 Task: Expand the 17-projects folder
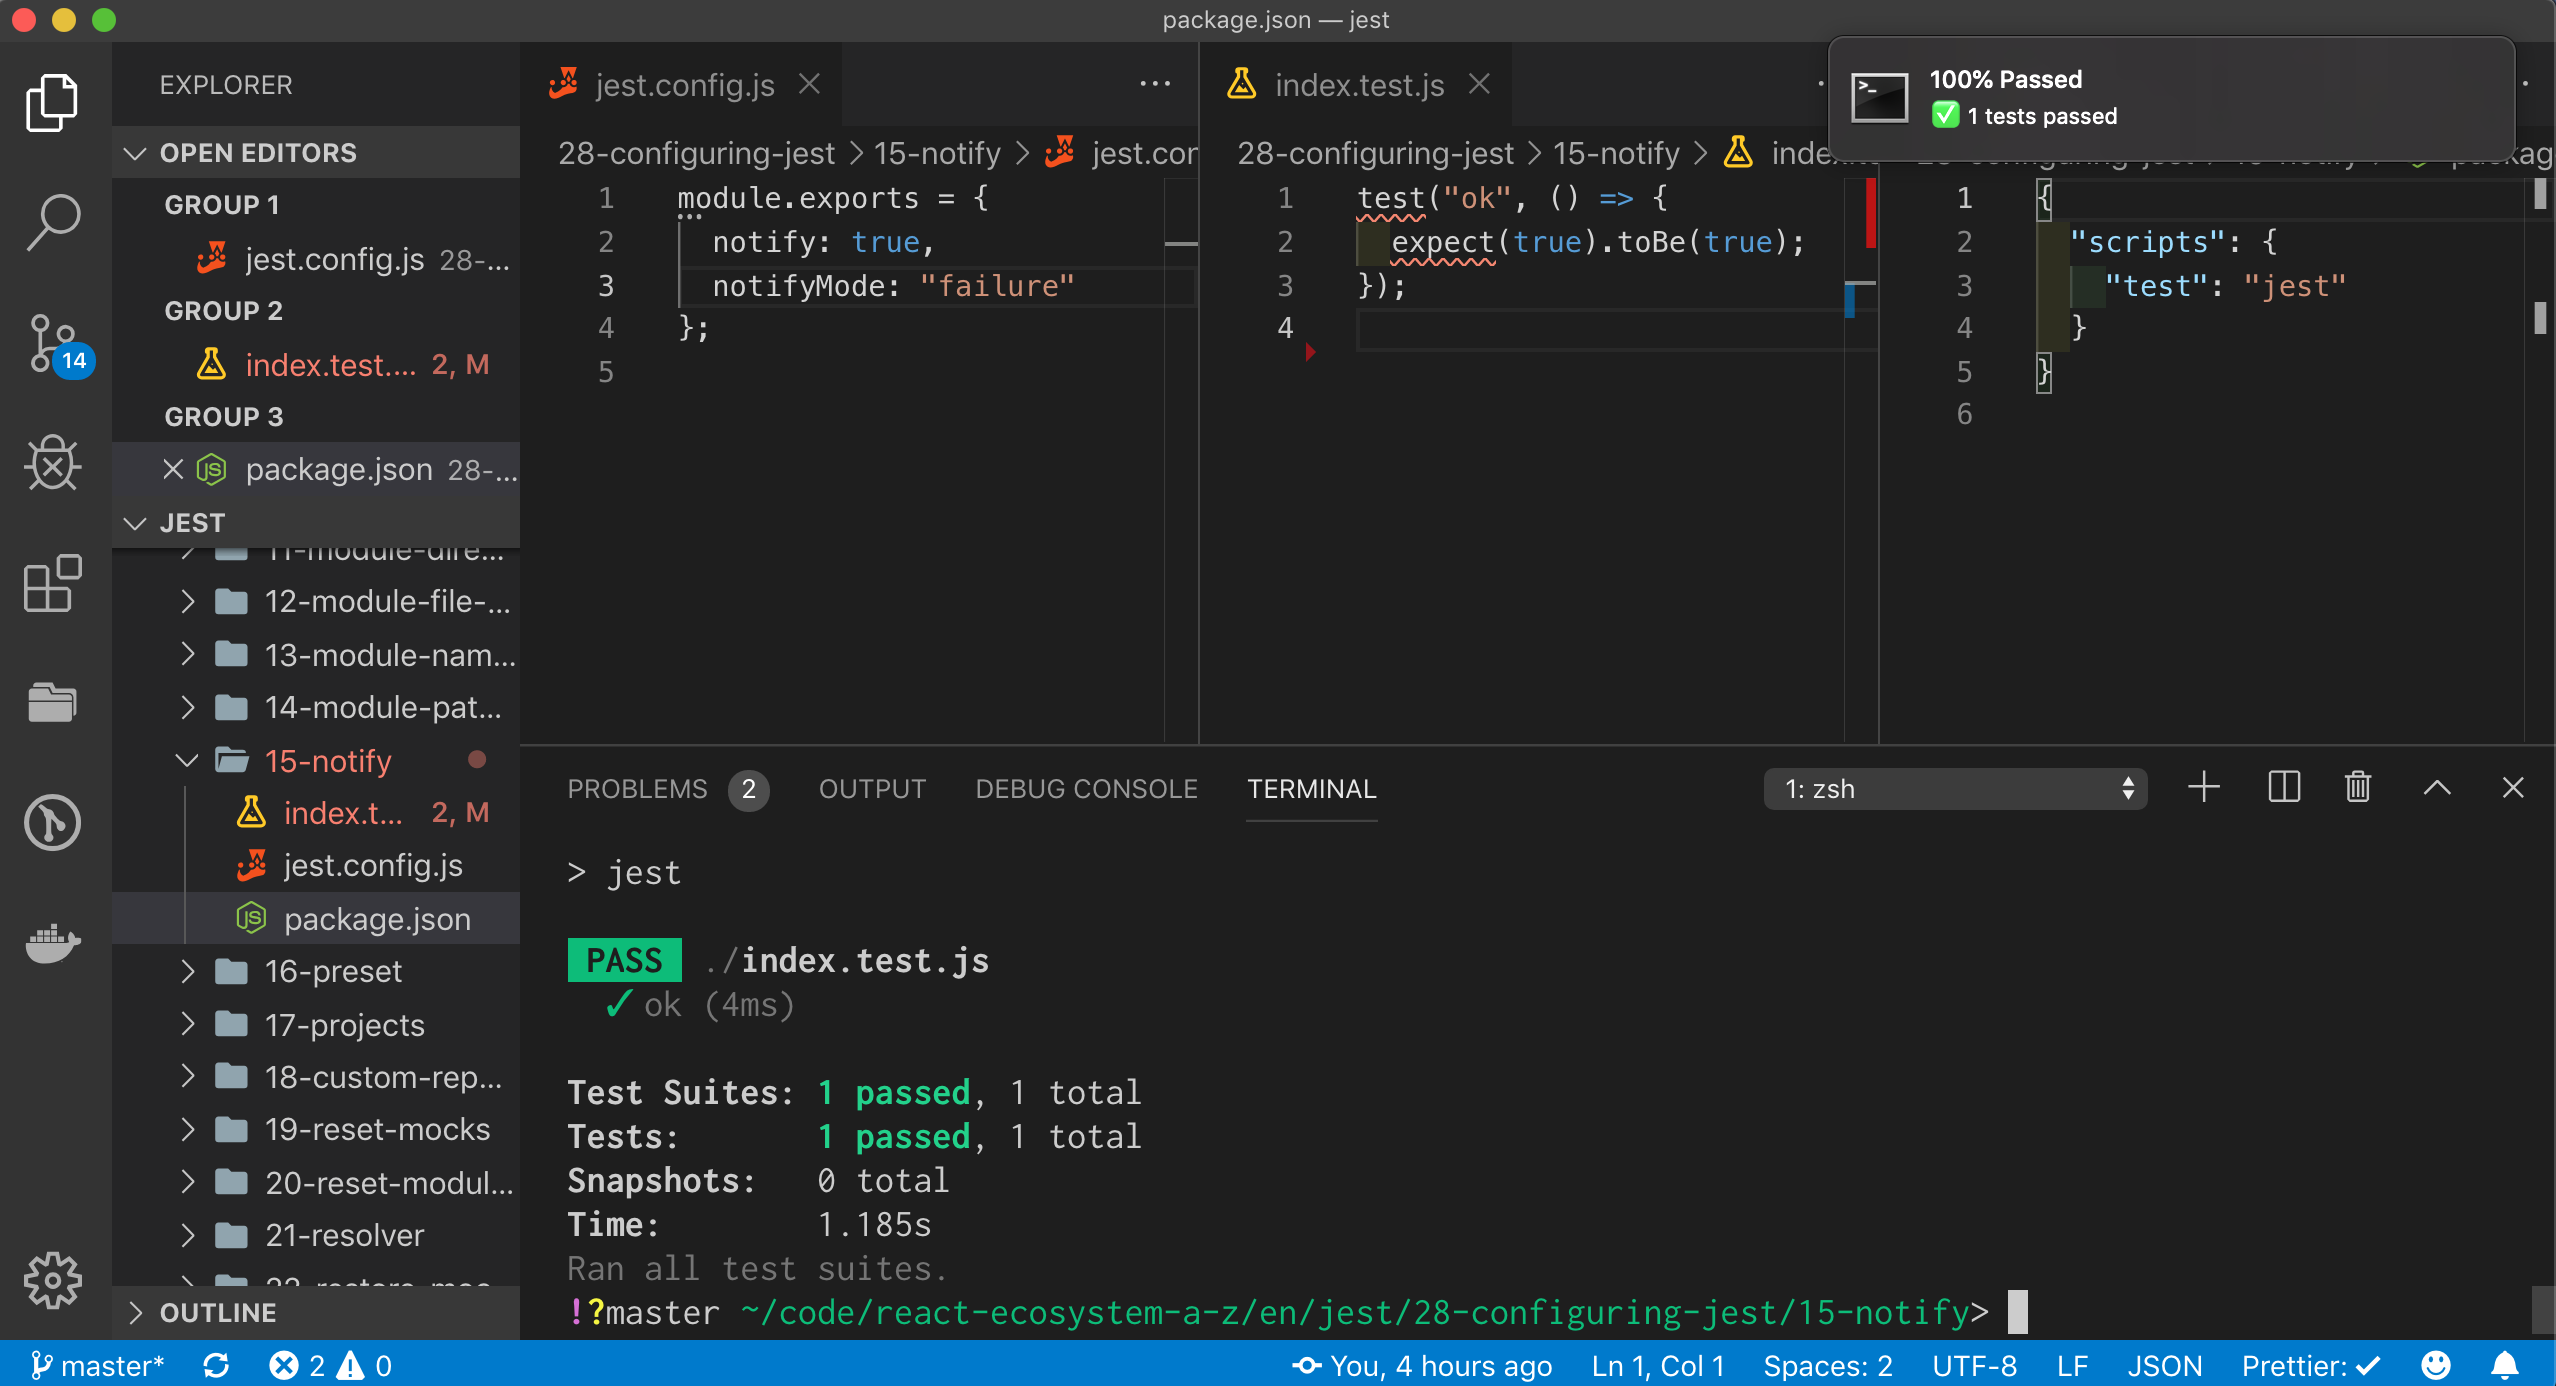[316, 1025]
